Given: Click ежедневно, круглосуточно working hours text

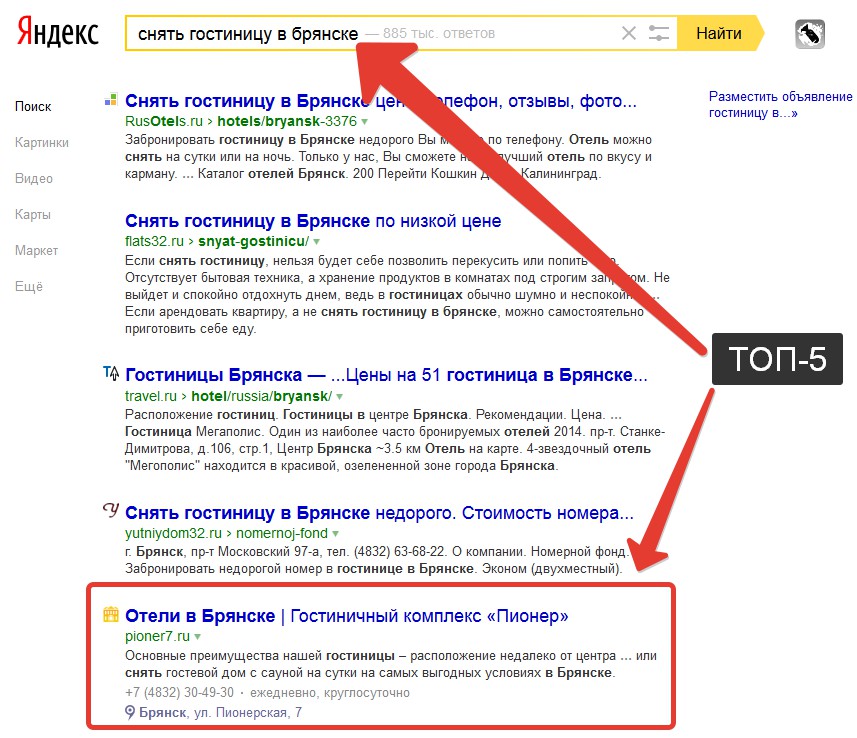Looking at the screenshot, I should 330,693.
